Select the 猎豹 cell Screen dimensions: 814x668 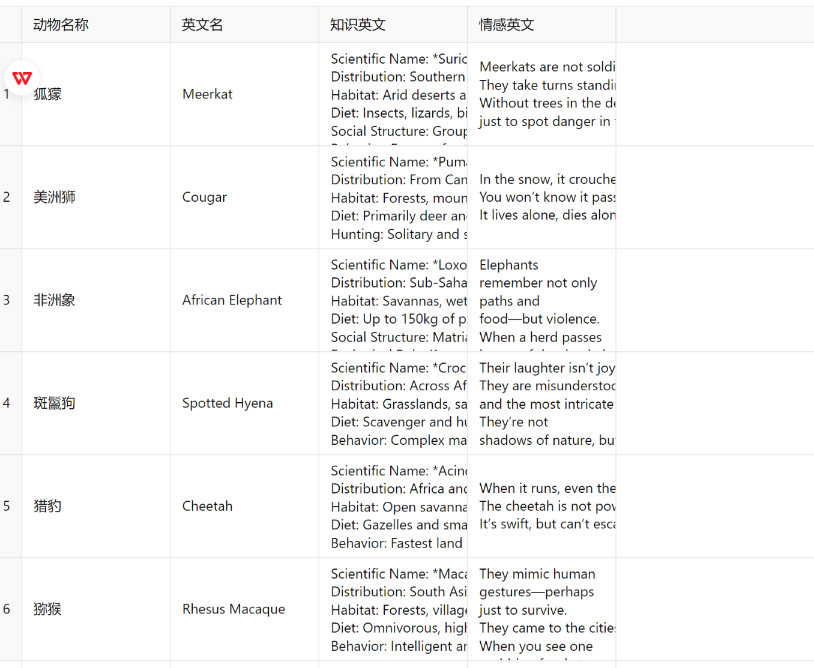(x=47, y=506)
